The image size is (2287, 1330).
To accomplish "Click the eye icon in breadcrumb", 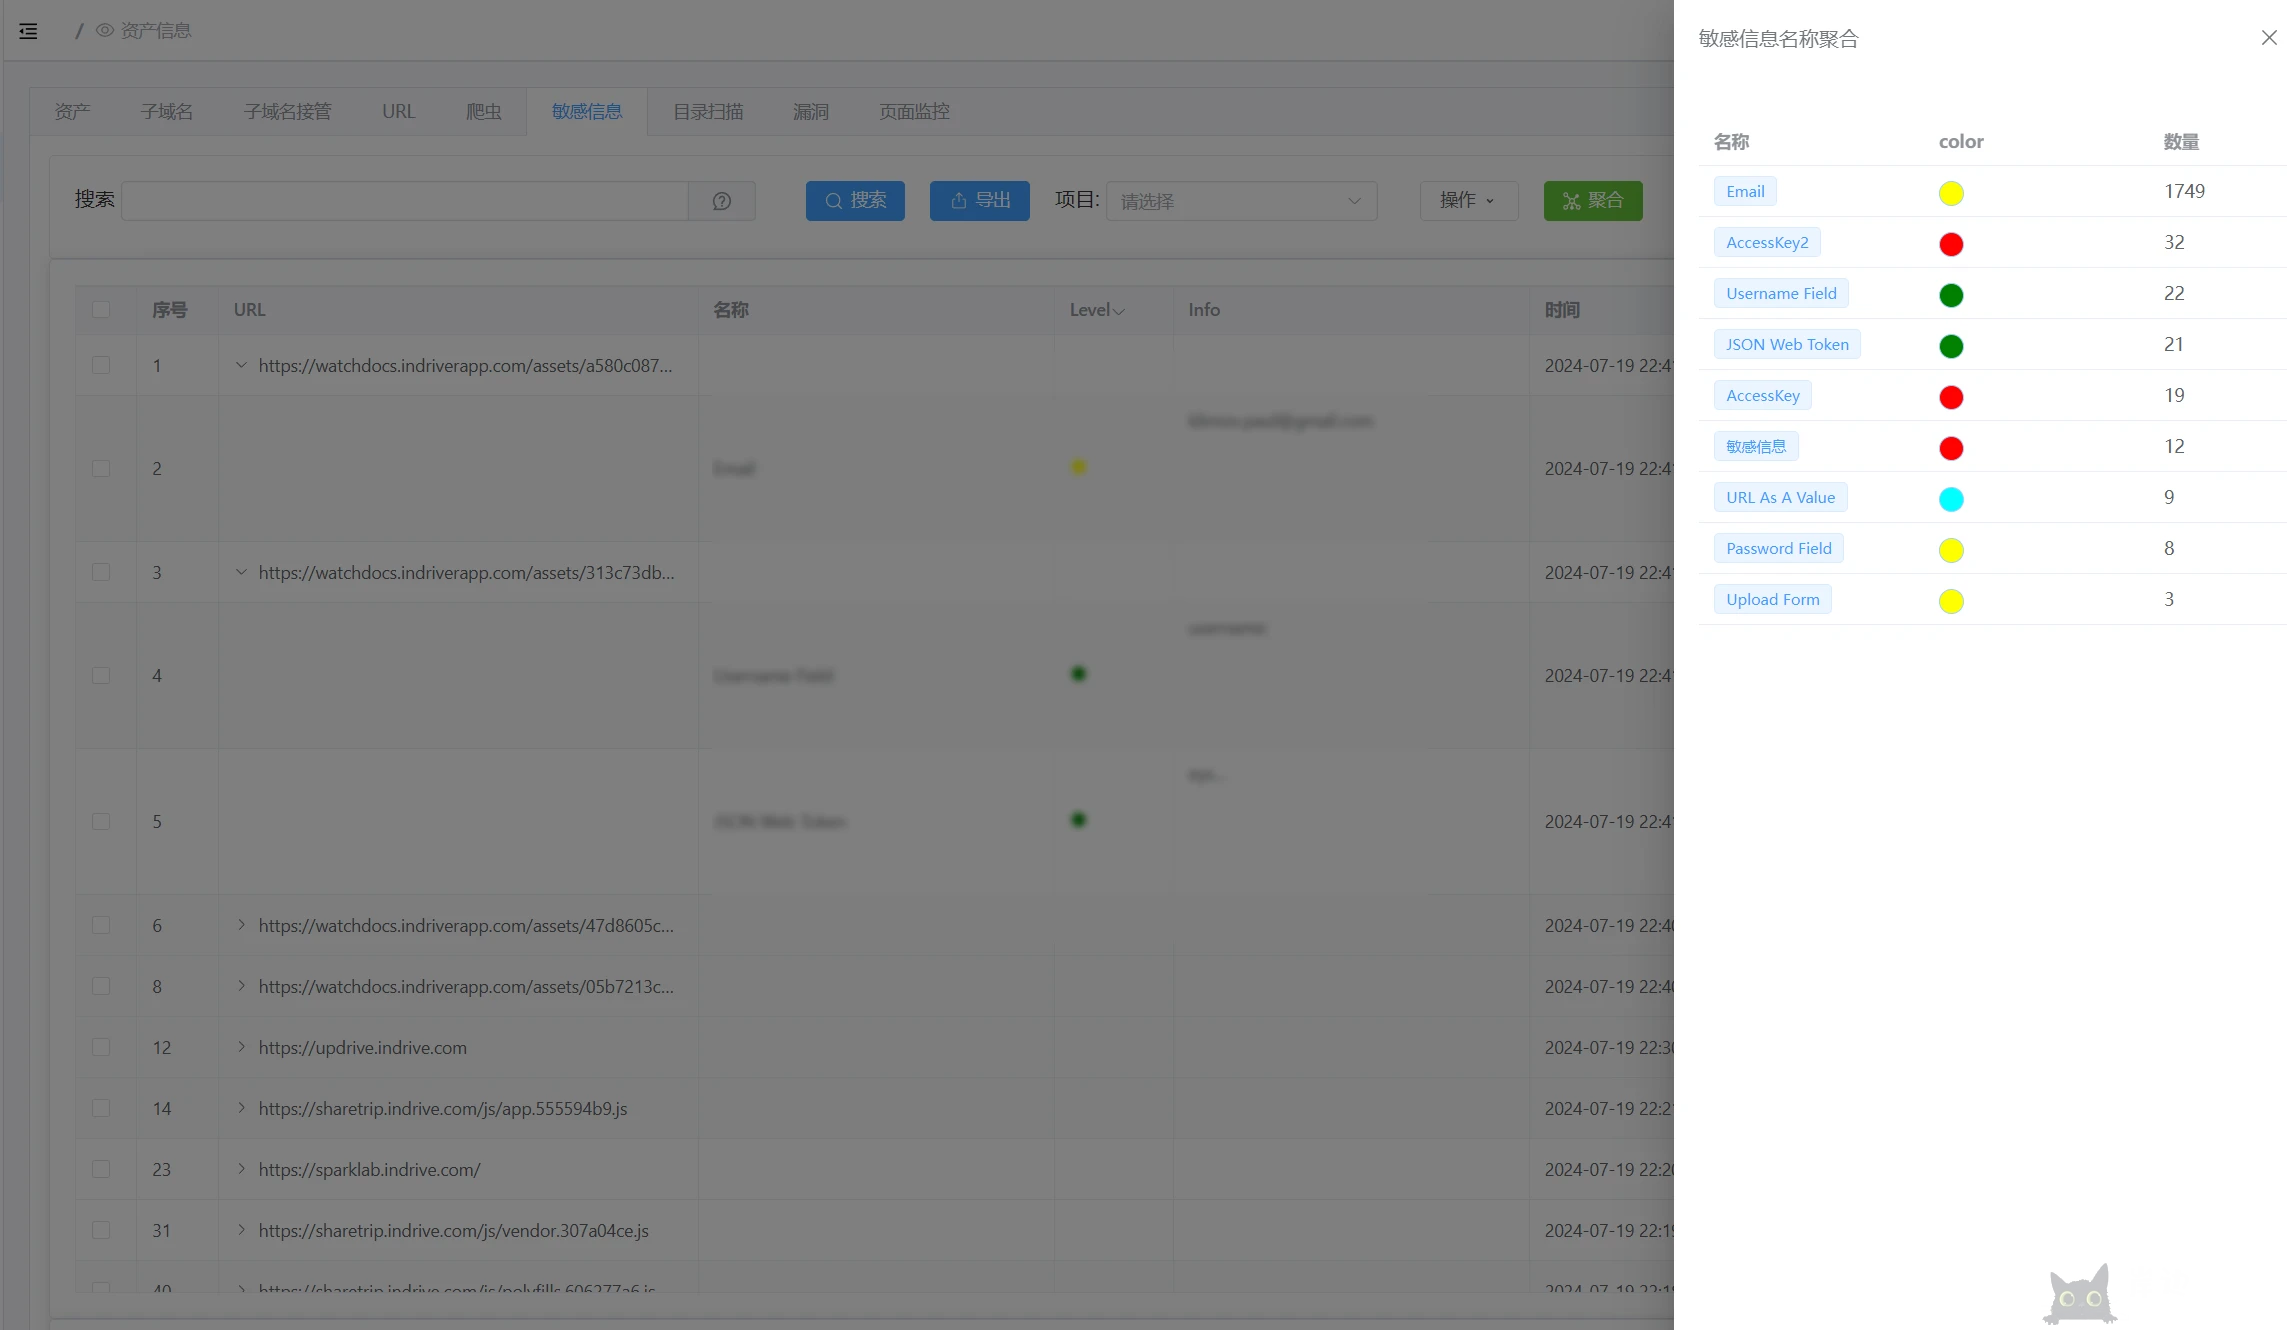I will pos(104,31).
